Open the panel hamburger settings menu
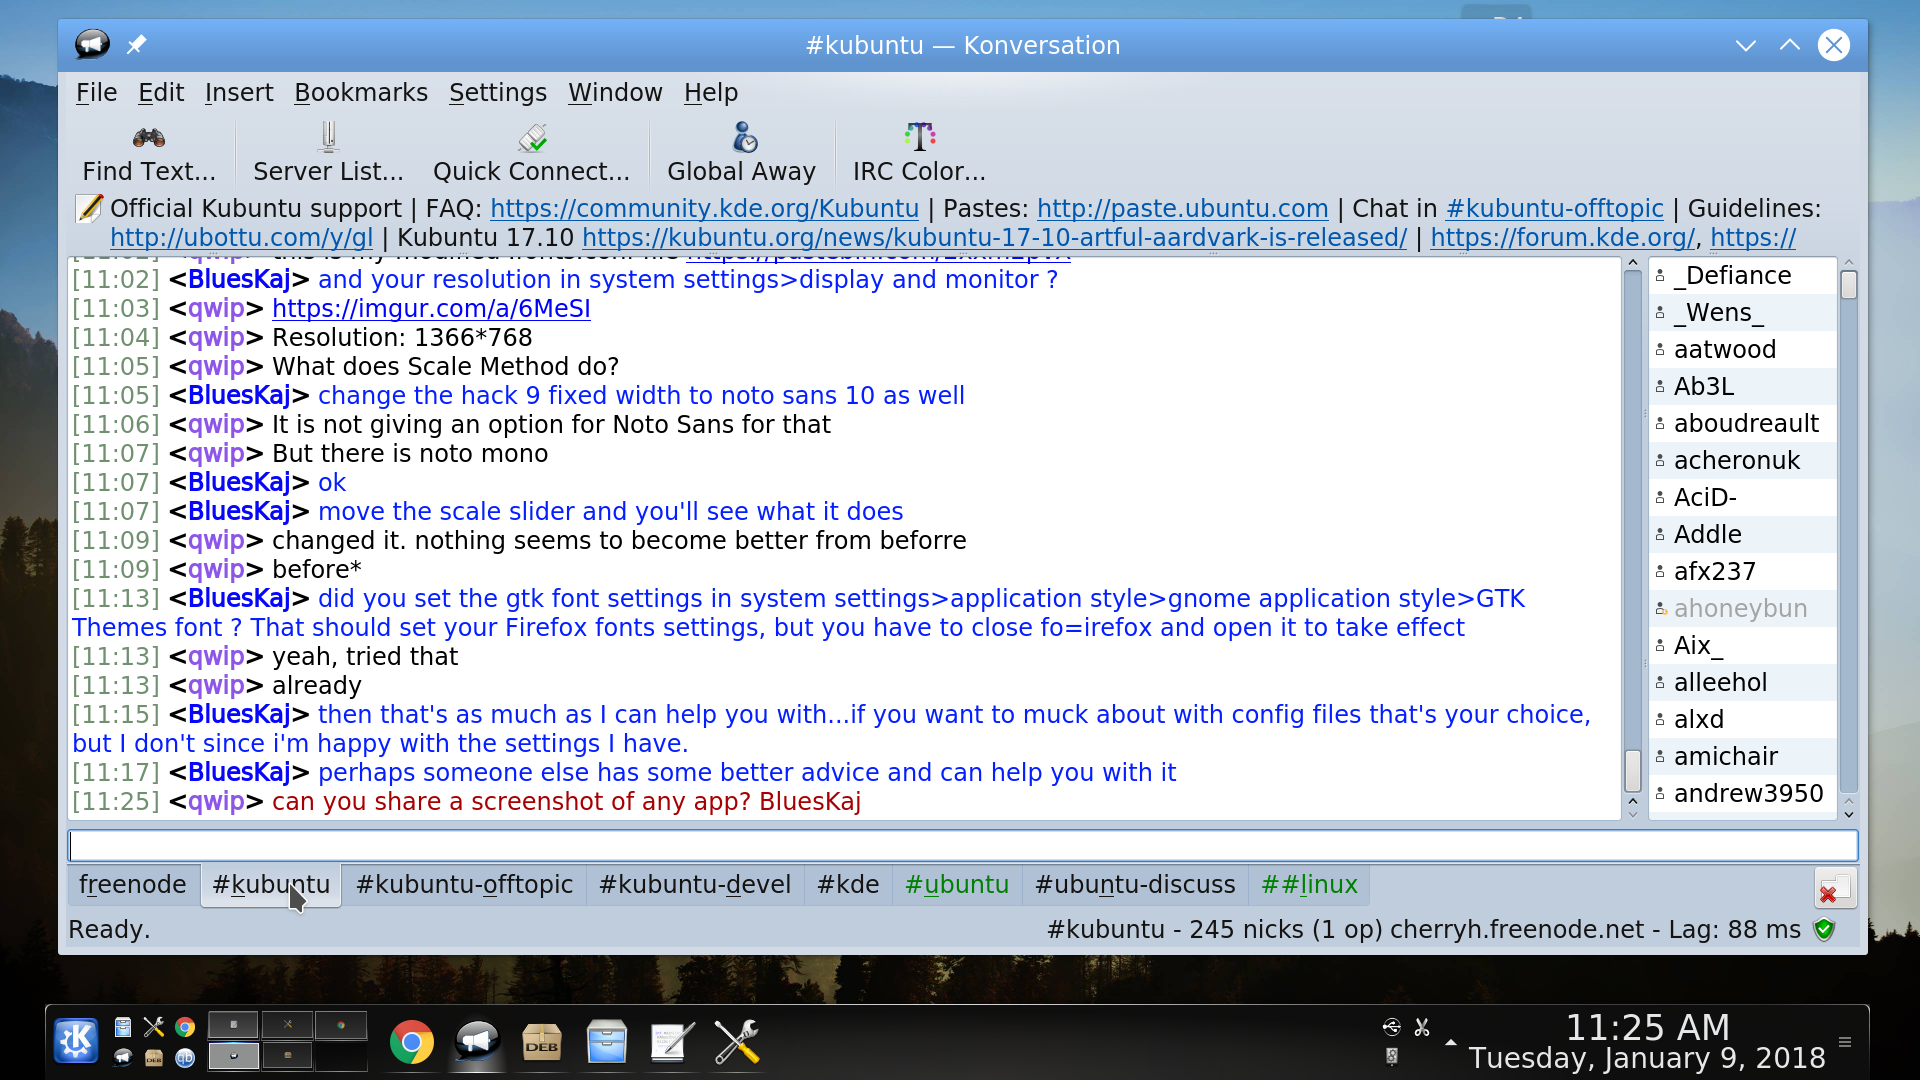 [x=1845, y=1042]
